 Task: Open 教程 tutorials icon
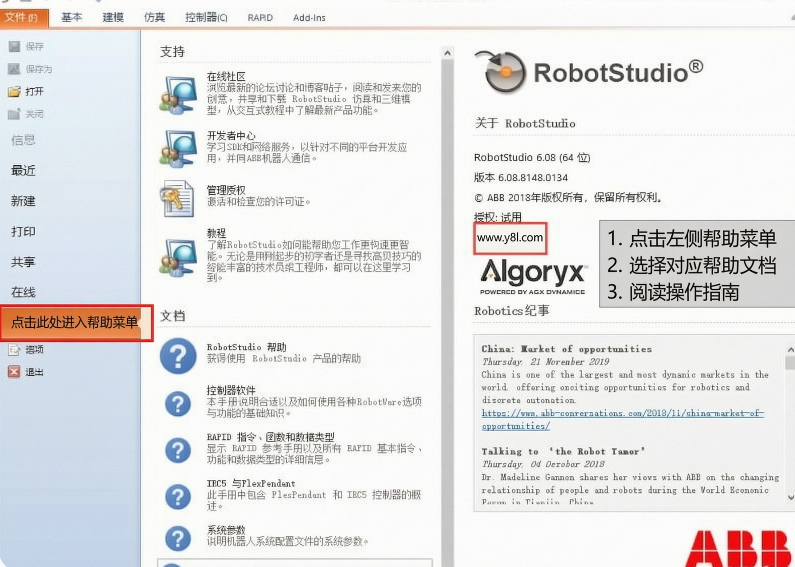tap(177, 257)
